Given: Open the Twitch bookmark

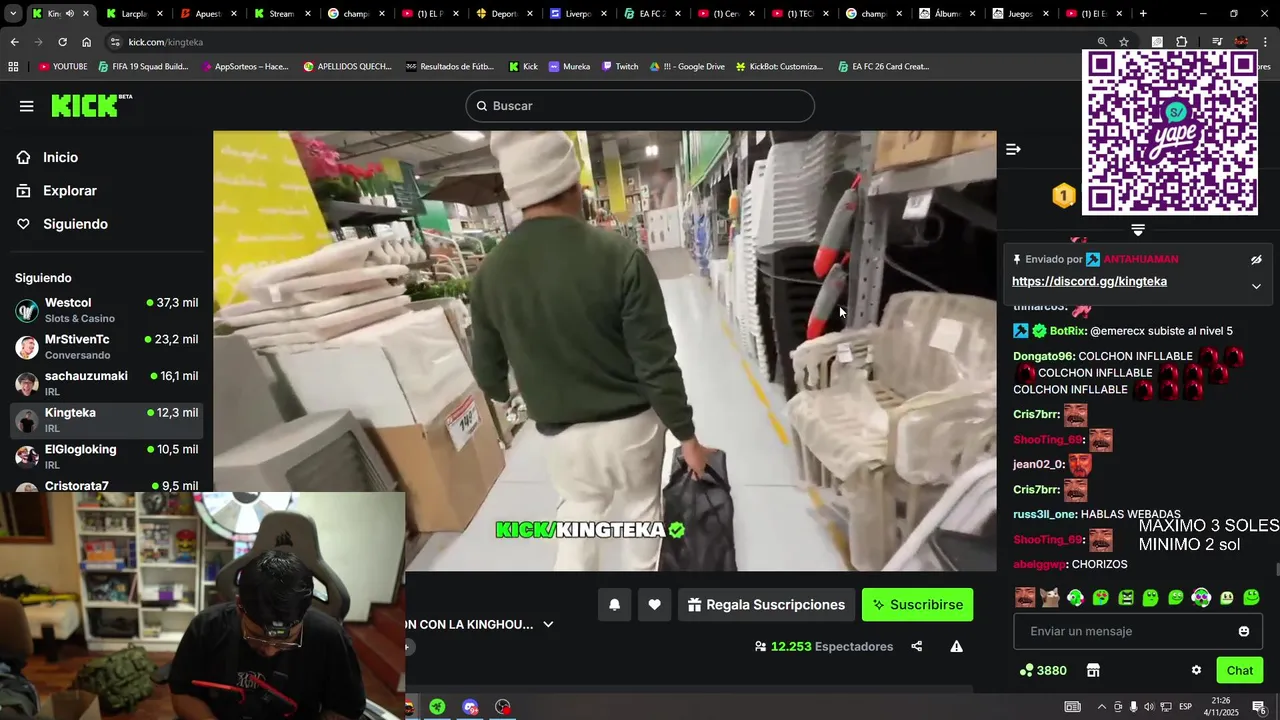Looking at the screenshot, I should click(x=620, y=66).
